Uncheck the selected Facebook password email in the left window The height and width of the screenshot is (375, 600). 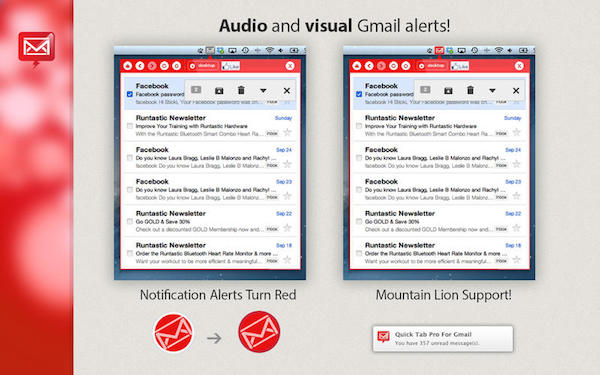pos(130,94)
